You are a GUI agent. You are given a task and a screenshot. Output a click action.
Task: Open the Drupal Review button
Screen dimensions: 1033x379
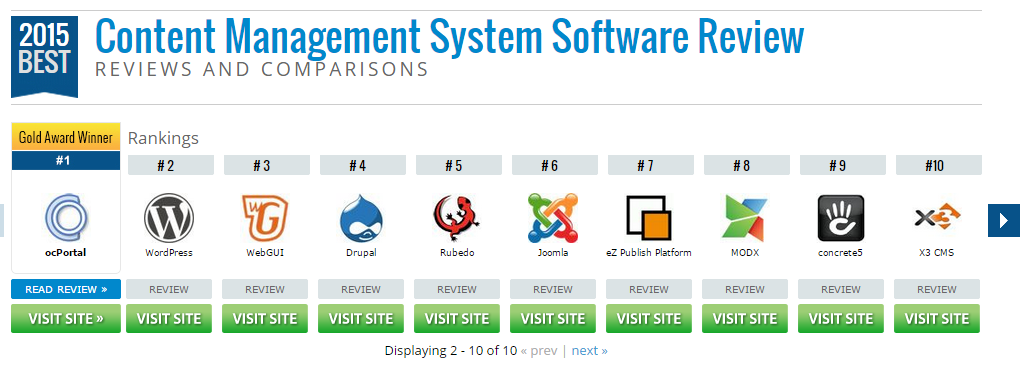pyautogui.click(x=361, y=289)
